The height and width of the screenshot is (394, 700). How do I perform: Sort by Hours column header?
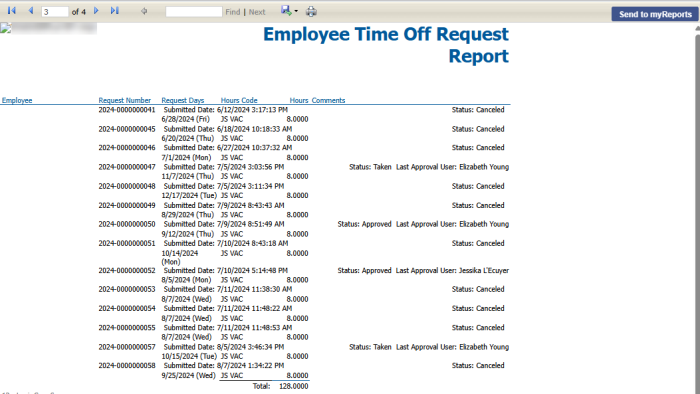[299, 100]
